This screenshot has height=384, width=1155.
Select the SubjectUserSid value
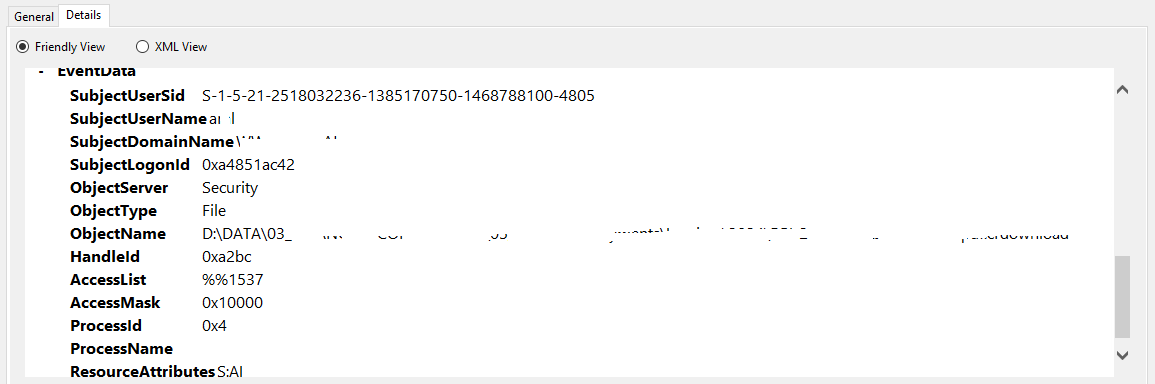398,96
